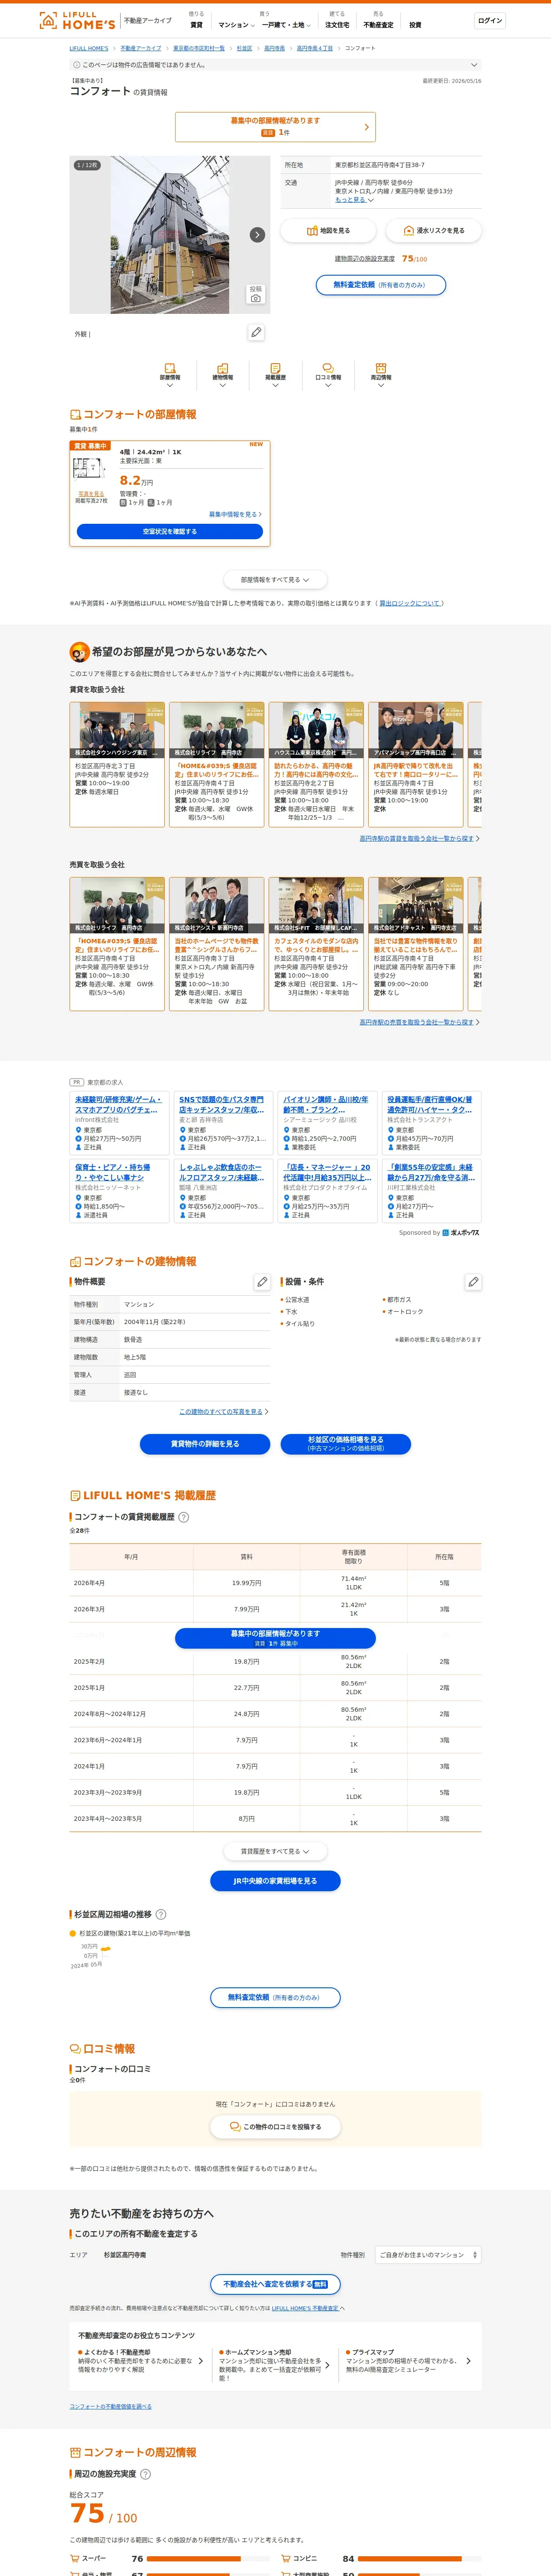
Task: Open 杉並区 breadcrumb link
Action: point(244,48)
